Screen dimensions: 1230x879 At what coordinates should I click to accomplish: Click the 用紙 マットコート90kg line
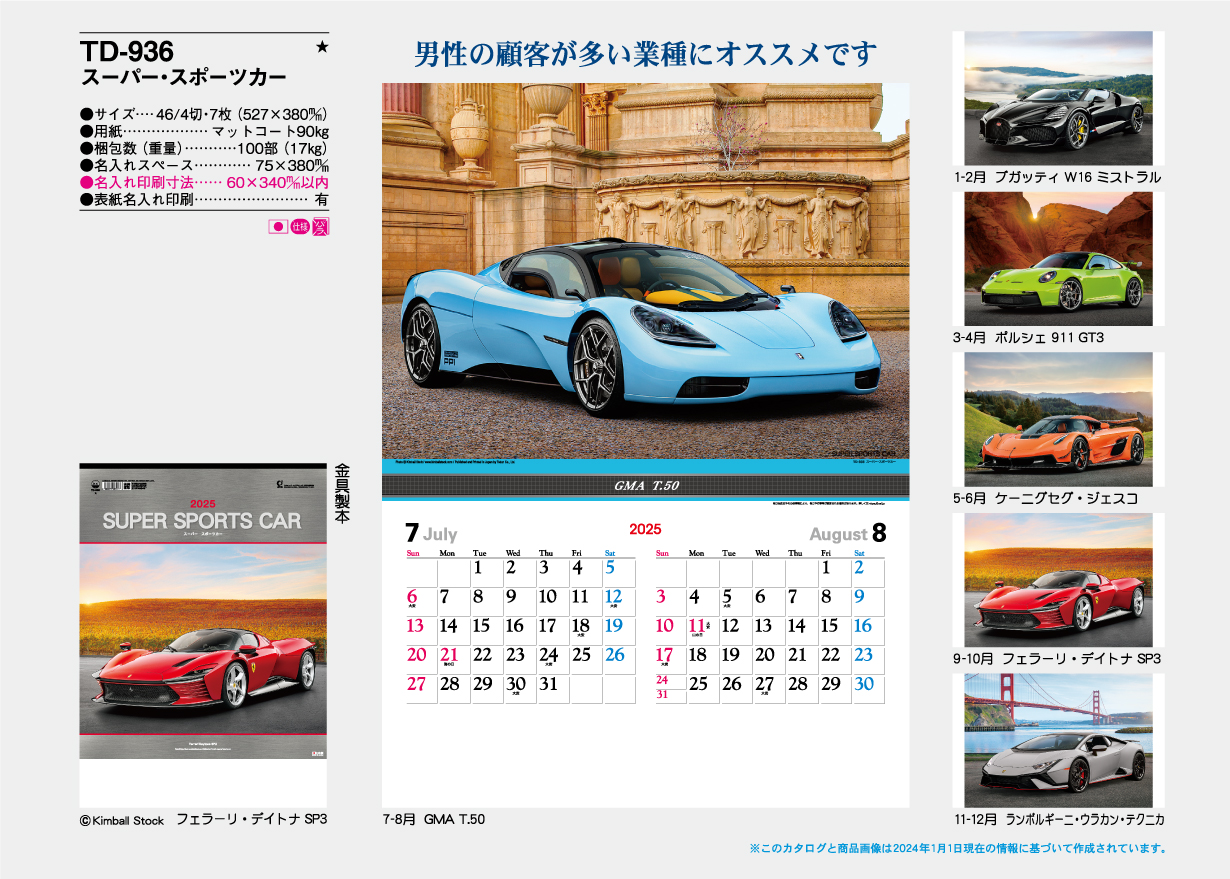pyautogui.click(x=204, y=131)
